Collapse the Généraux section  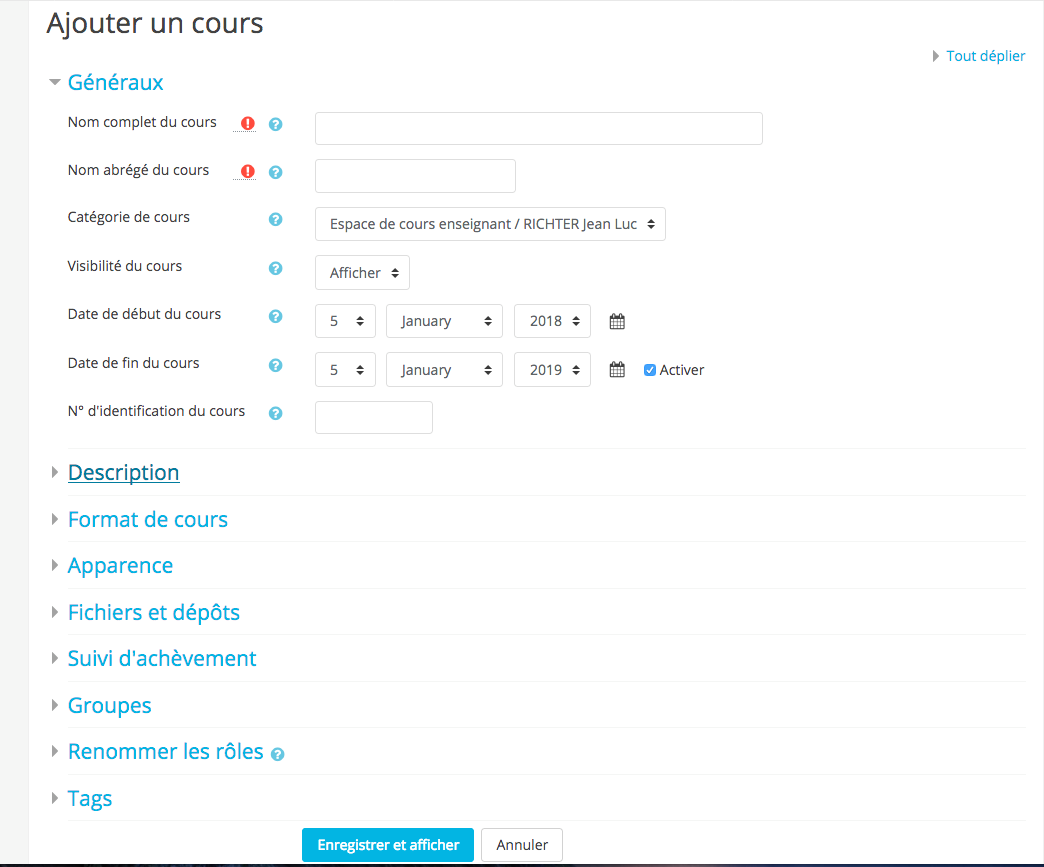(x=115, y=82)
